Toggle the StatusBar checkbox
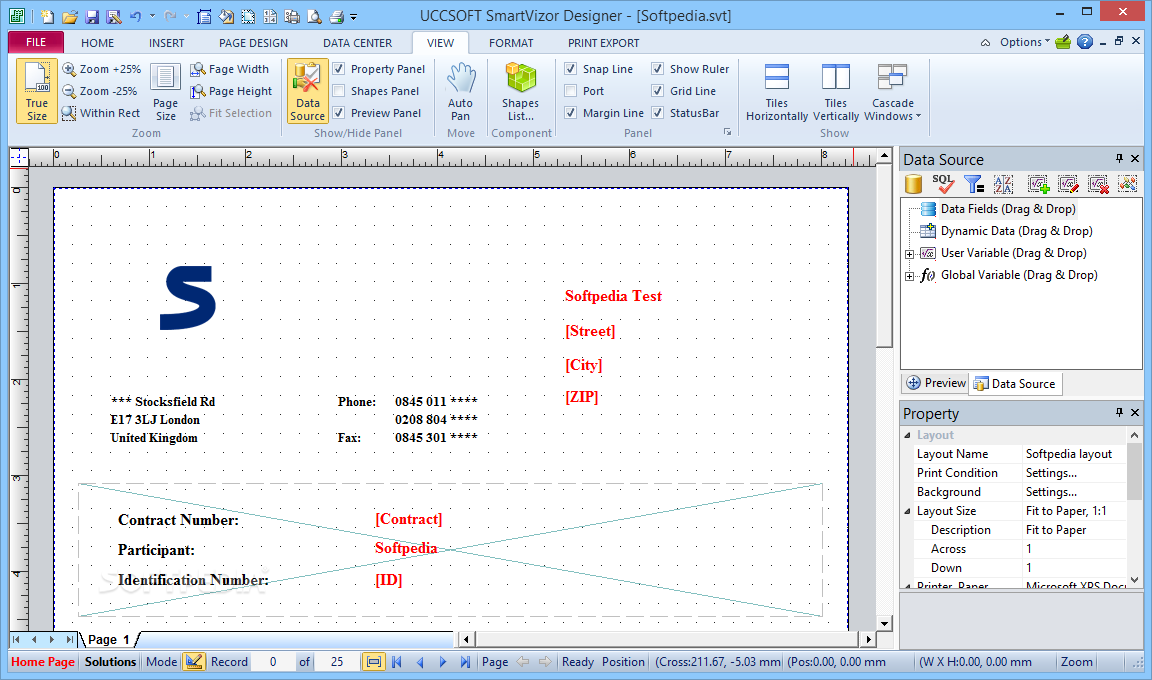The width and height of the screenshot is (1152, 680). 658,113
